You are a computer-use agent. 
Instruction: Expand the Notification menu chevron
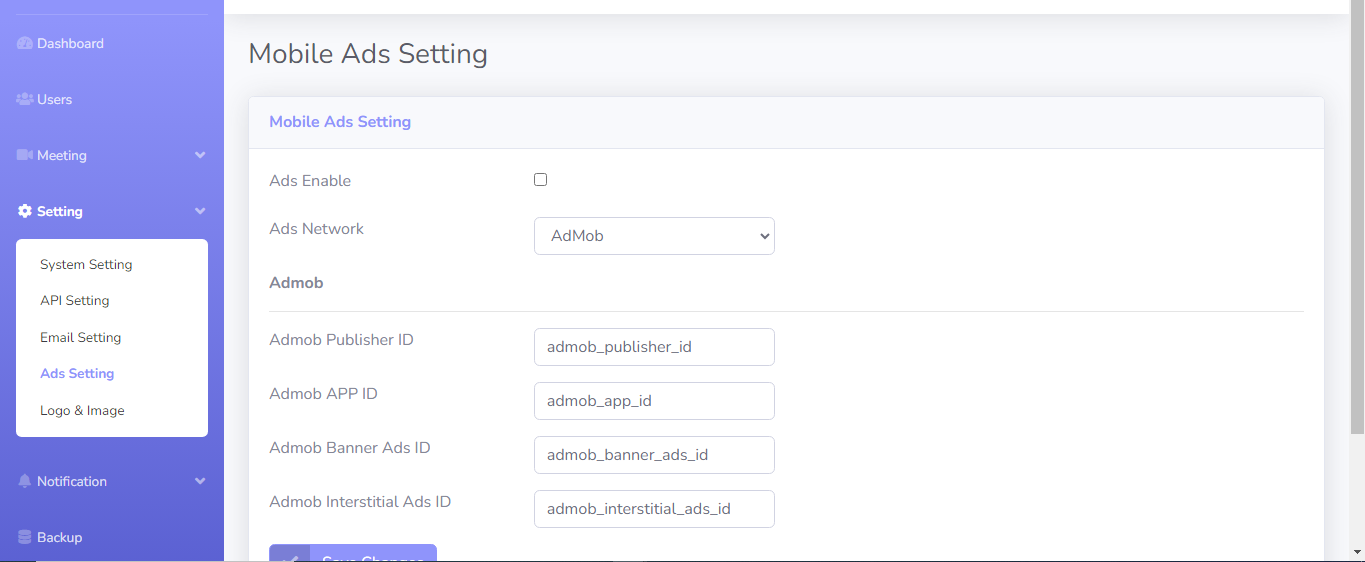tap(200, 482)
